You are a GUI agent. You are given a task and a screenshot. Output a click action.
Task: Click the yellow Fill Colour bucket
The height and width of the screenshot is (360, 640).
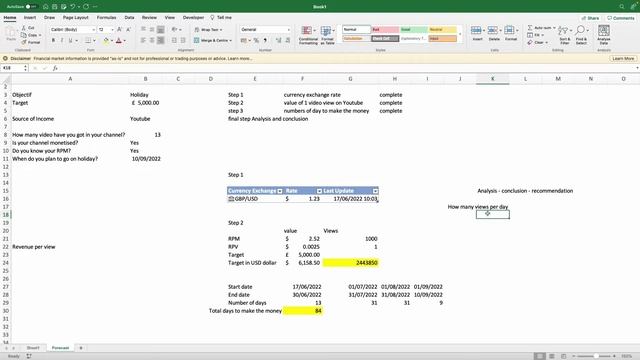point(106,40)
